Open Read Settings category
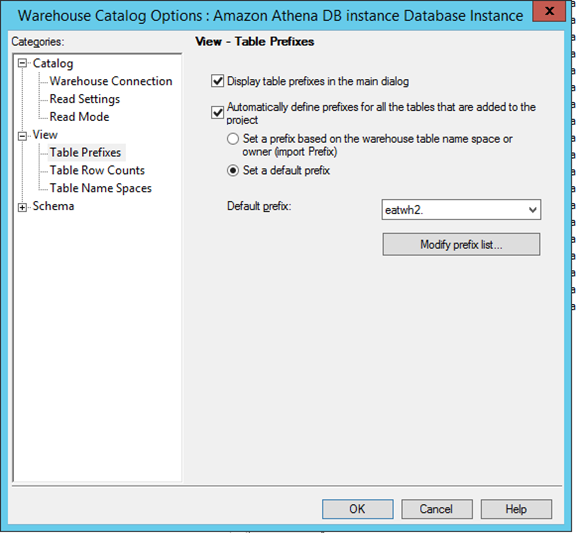 [85, 99]
